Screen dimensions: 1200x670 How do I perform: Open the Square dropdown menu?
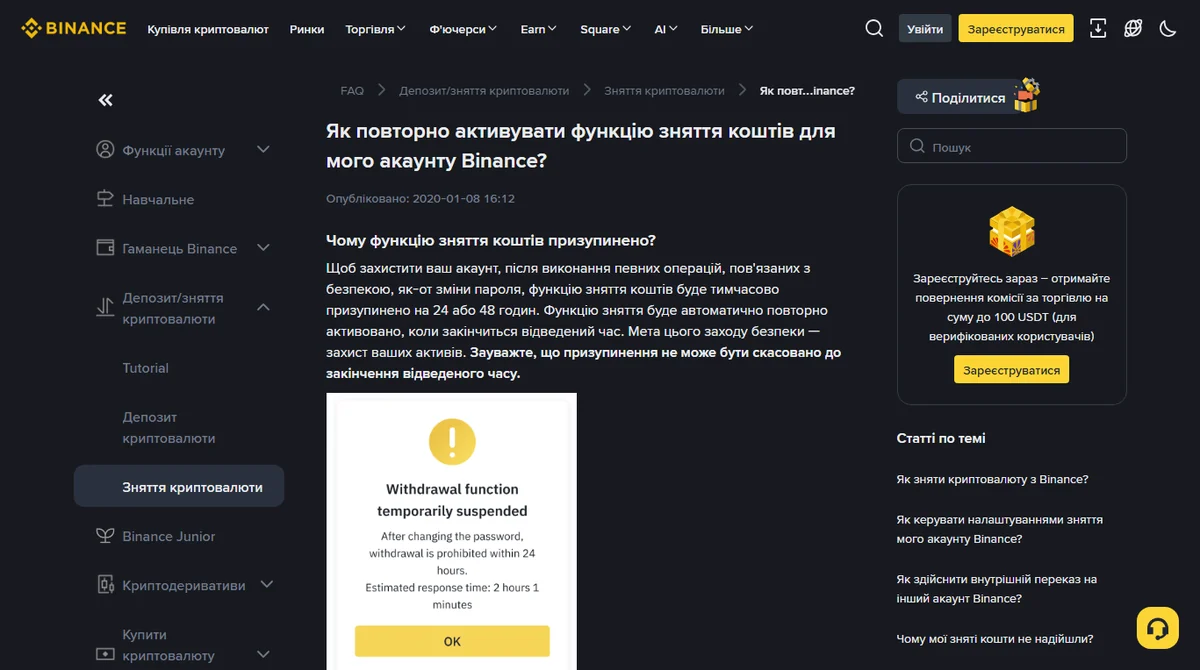point(606,29)
